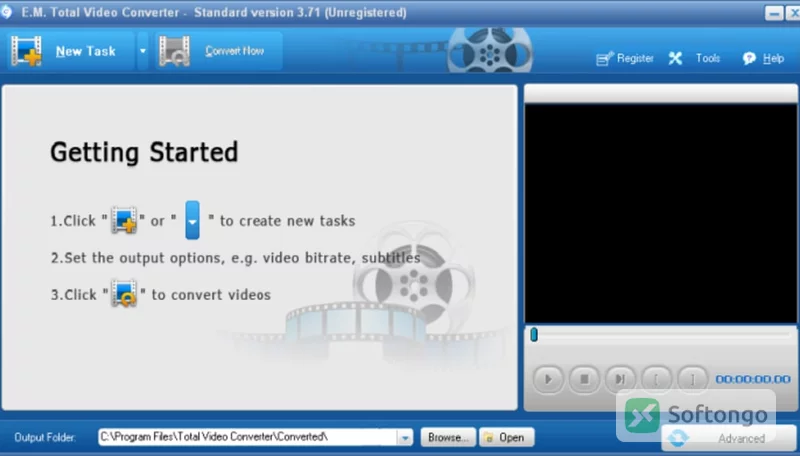Screen dimensions: 800x456
Task: Click the Output Folder path field
Action: tap(247, 437)
